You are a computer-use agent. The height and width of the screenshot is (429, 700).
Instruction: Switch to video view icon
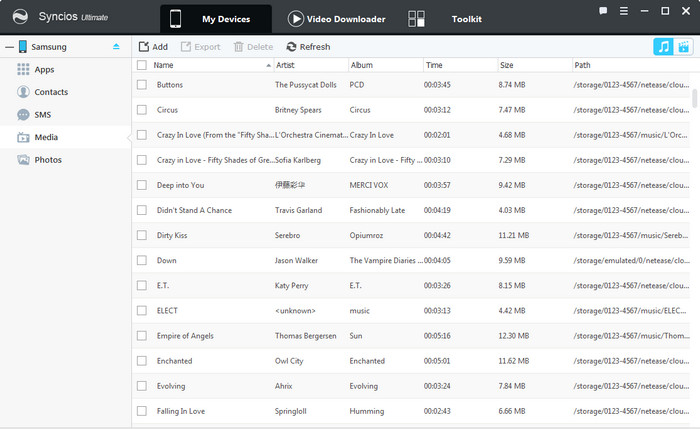[x=683, y=46]
